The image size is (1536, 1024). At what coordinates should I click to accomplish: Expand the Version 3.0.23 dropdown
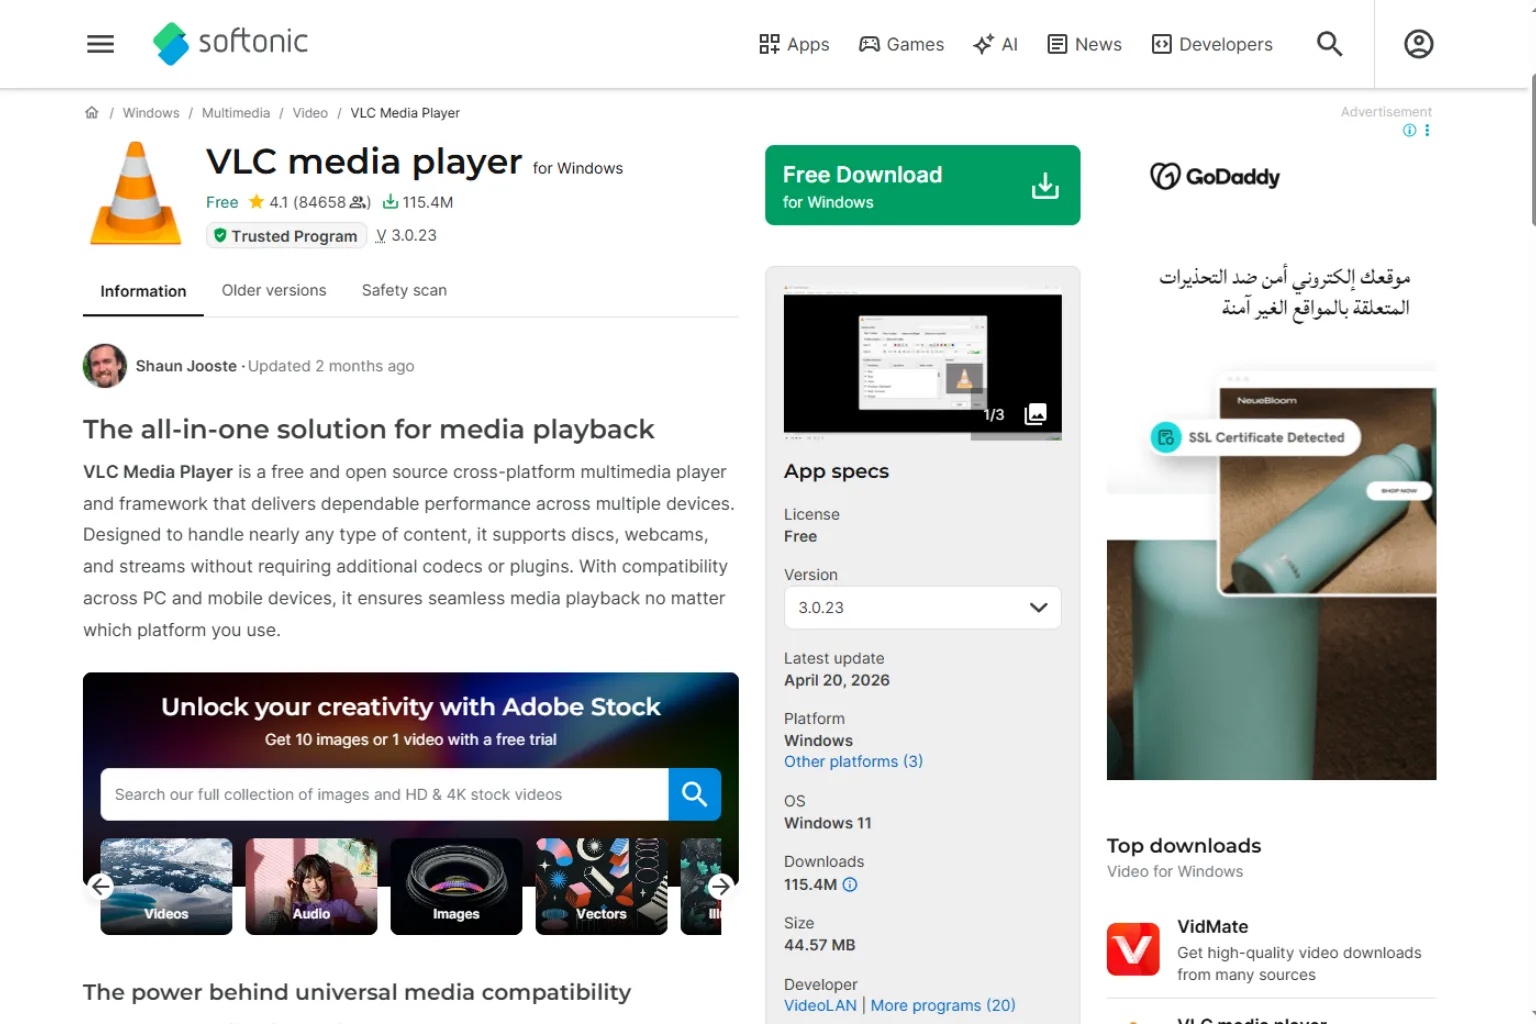click(x=922, y=608)
